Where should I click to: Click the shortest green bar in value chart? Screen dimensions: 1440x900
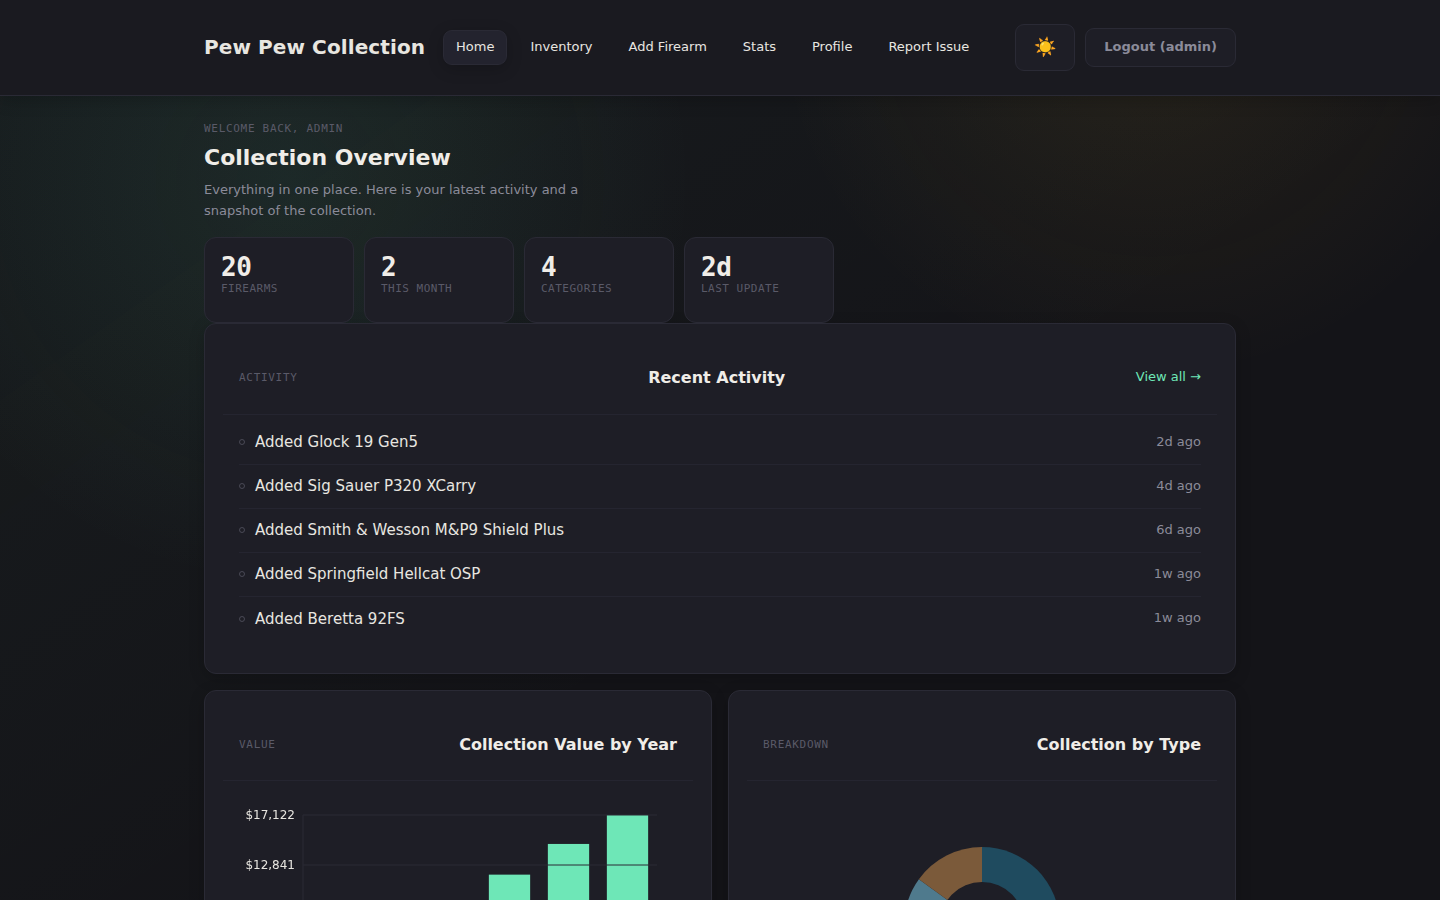[509, 887]
